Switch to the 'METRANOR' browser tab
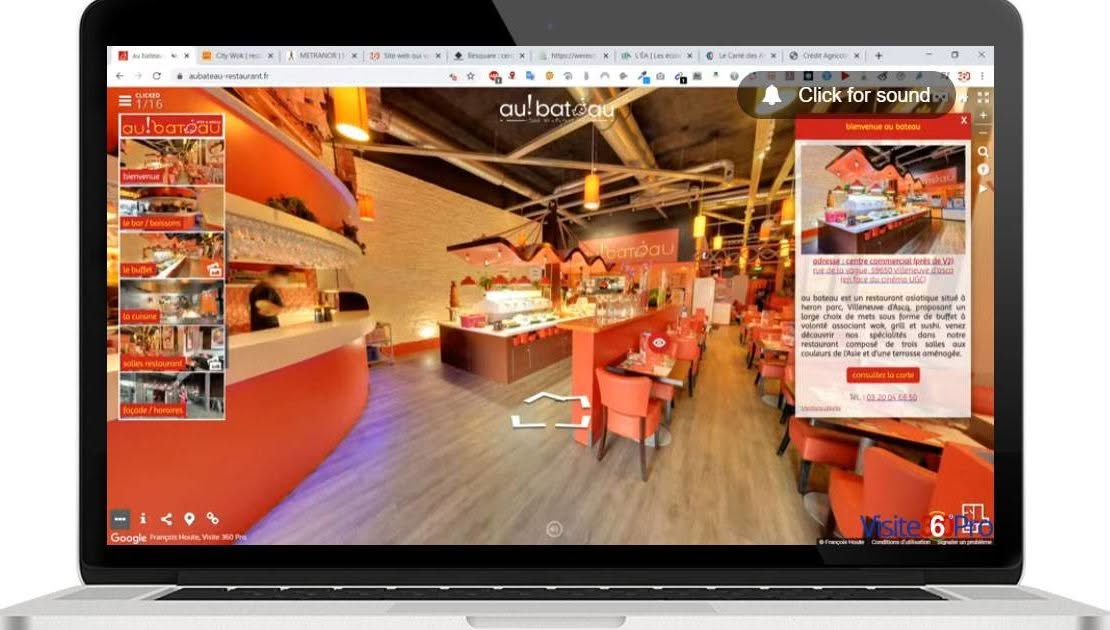The height and width of the screenshot is (630, 1110). click(x=322, y=55)
